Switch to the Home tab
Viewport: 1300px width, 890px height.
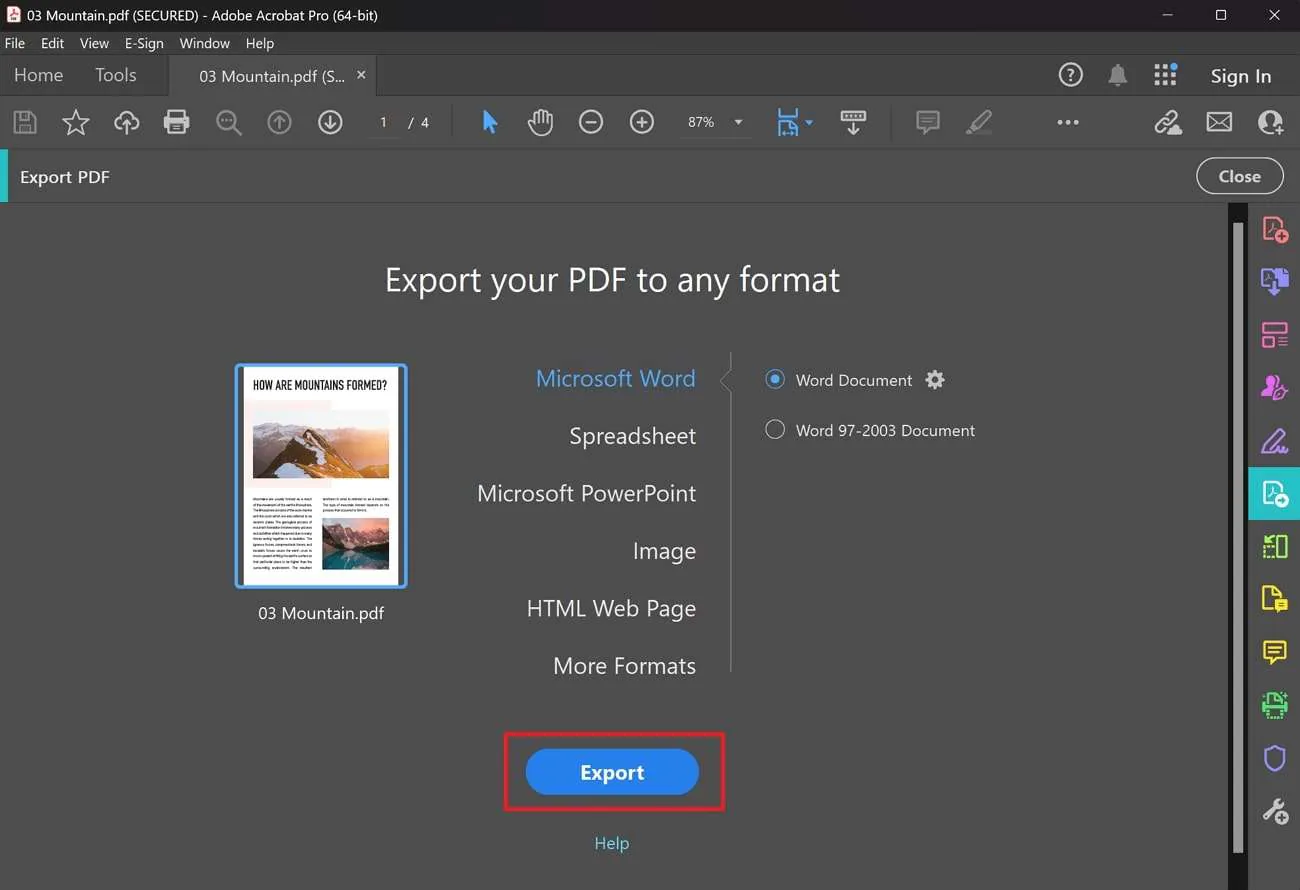(x=38, y=75)
